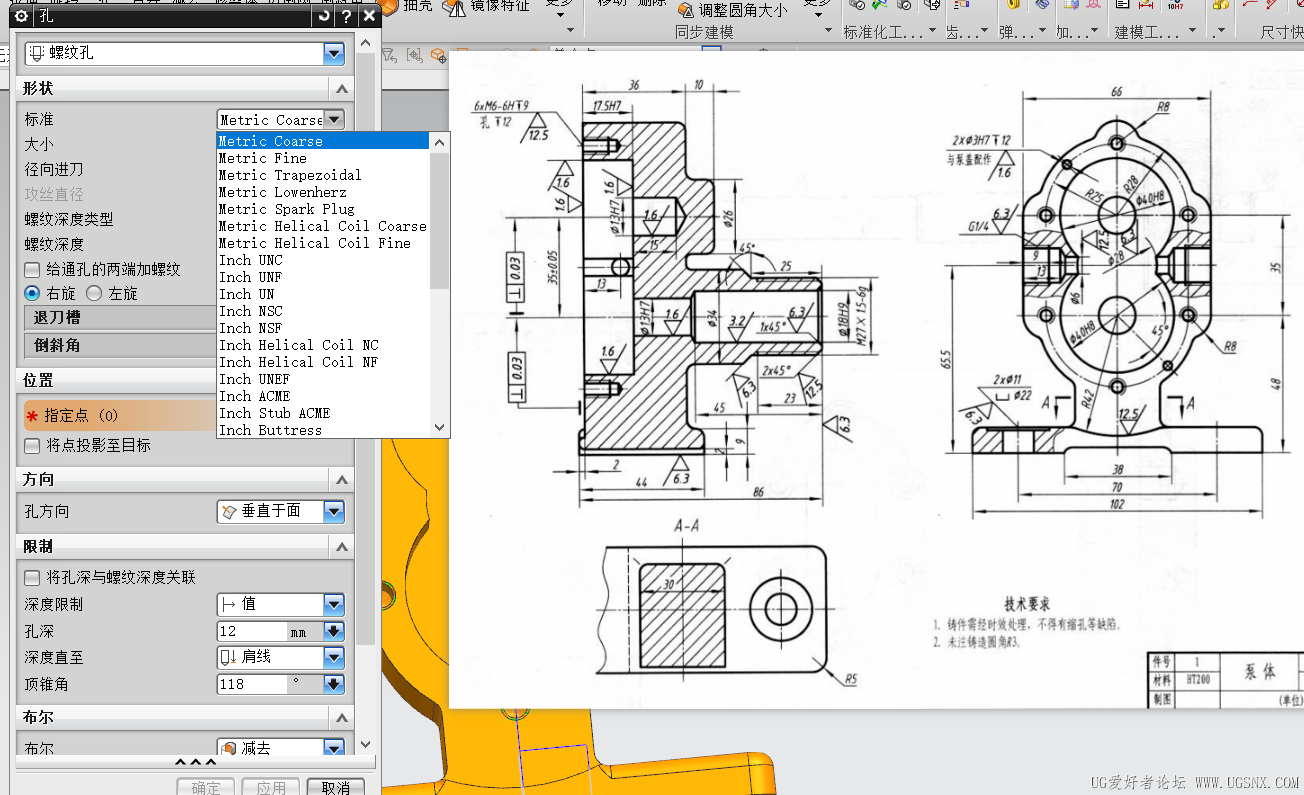Open the Depth Limit (值) dropdown

[x=334, y=604]
